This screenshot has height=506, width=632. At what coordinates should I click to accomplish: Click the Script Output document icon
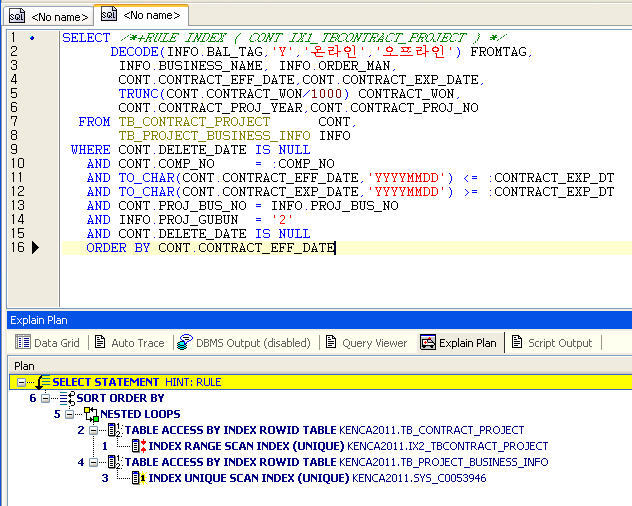(517, 342)
